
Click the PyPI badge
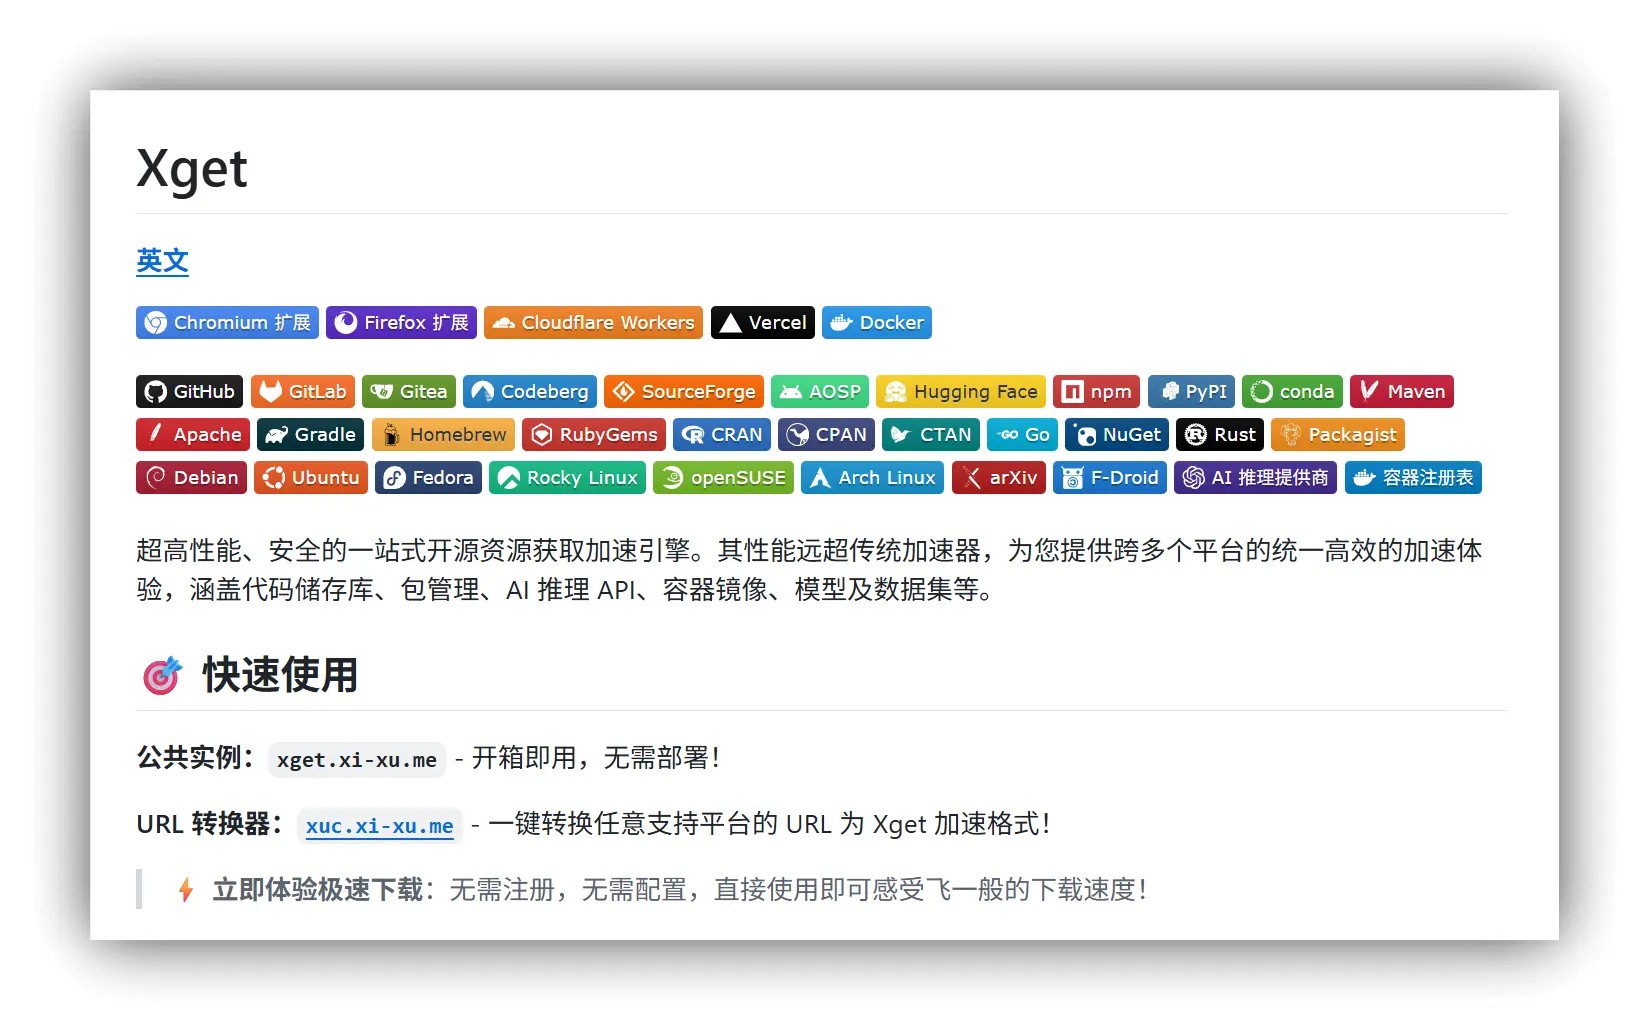click(1192, 392)
